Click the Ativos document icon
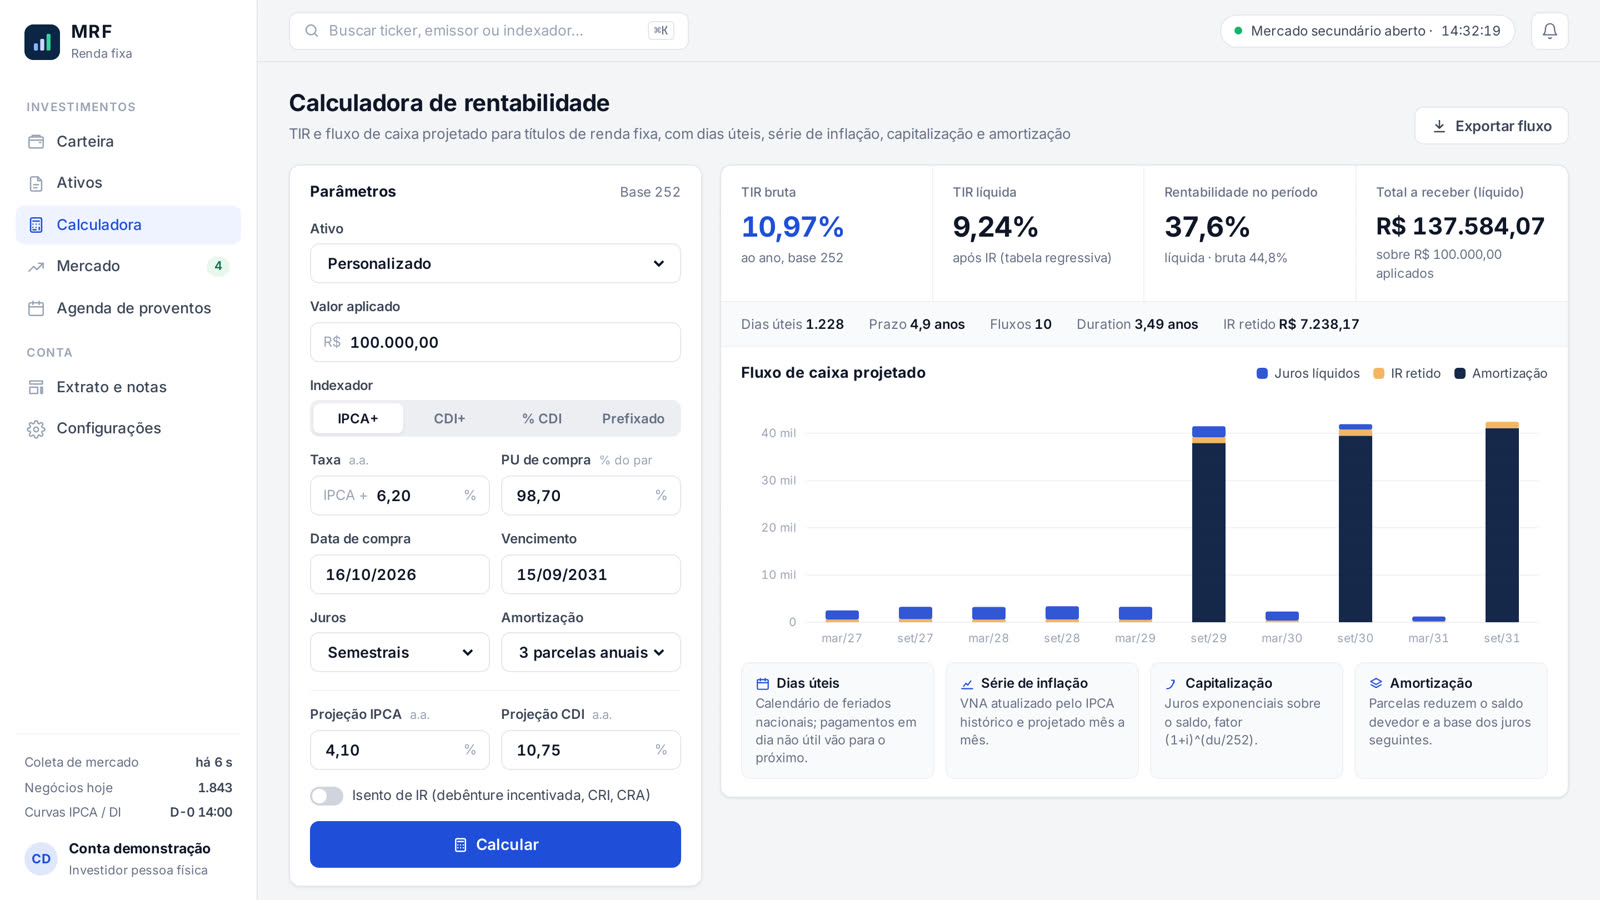The width and height of the screenshot is (1600, 900). pos(36,183)
